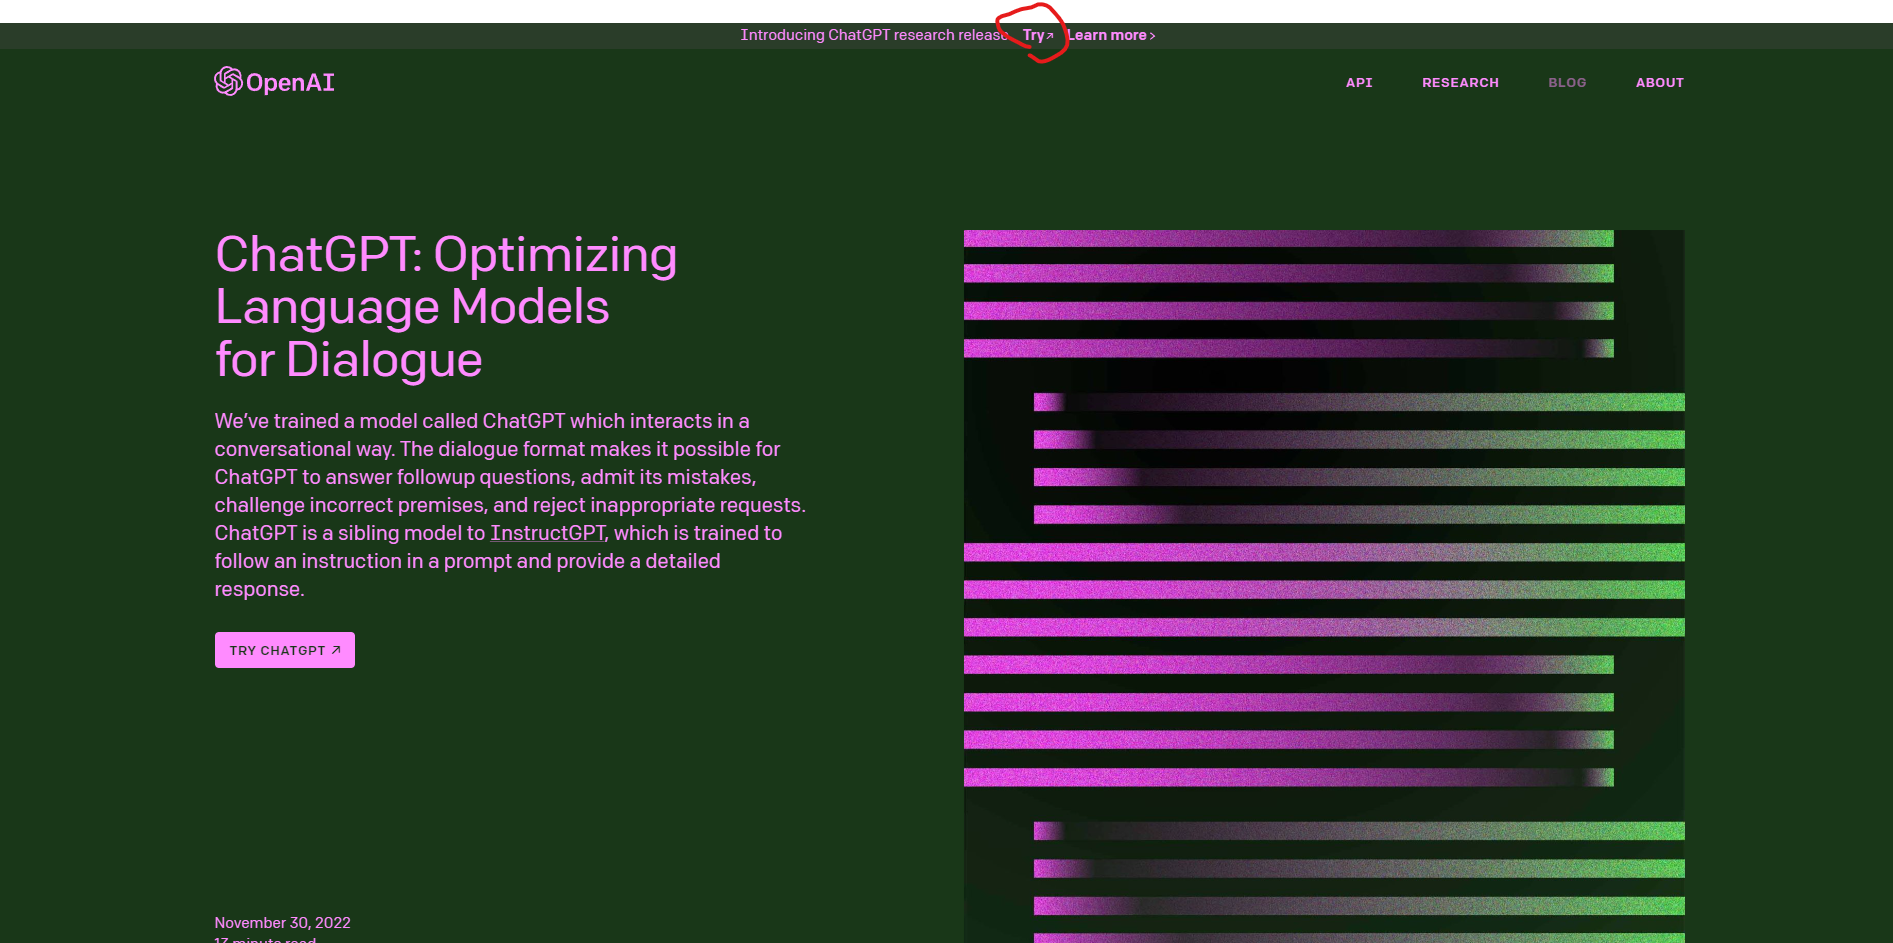Open the About menu item

(1660, 83)
